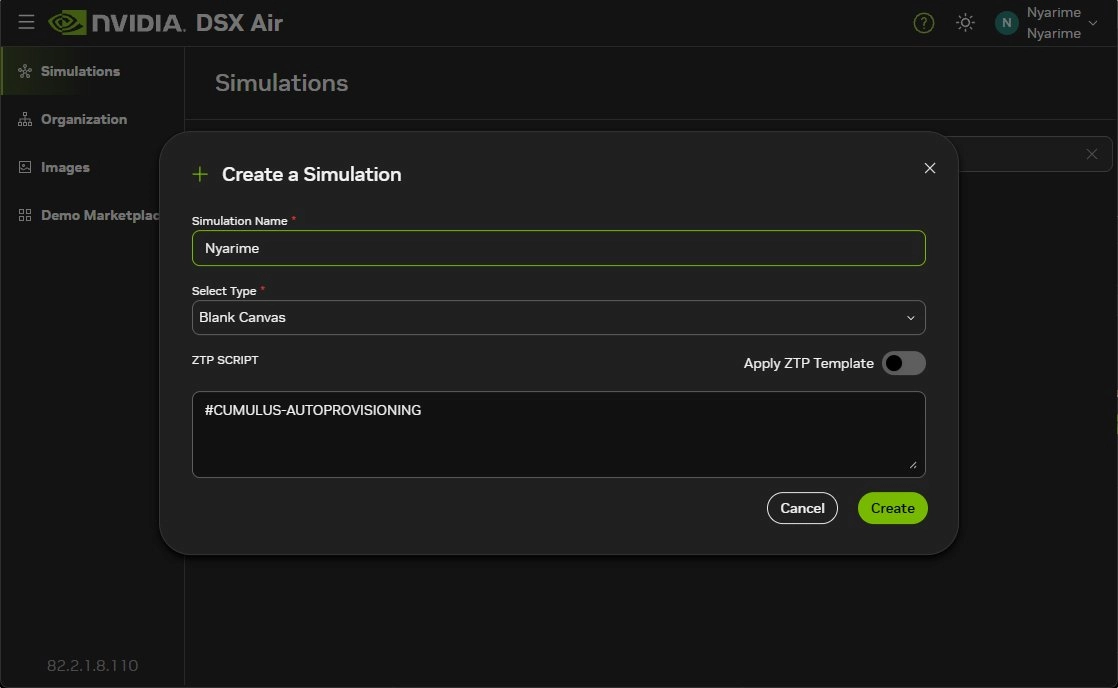Dismiss the background banner with X
The height and width of the screenshot is (688, 1118).
pos(1091,154)
